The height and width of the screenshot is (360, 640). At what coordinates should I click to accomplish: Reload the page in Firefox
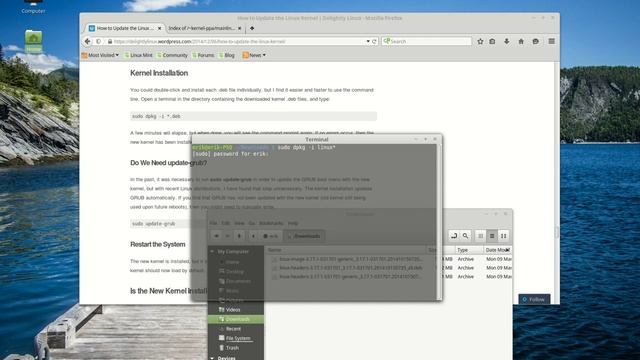(x=374, y=41)
